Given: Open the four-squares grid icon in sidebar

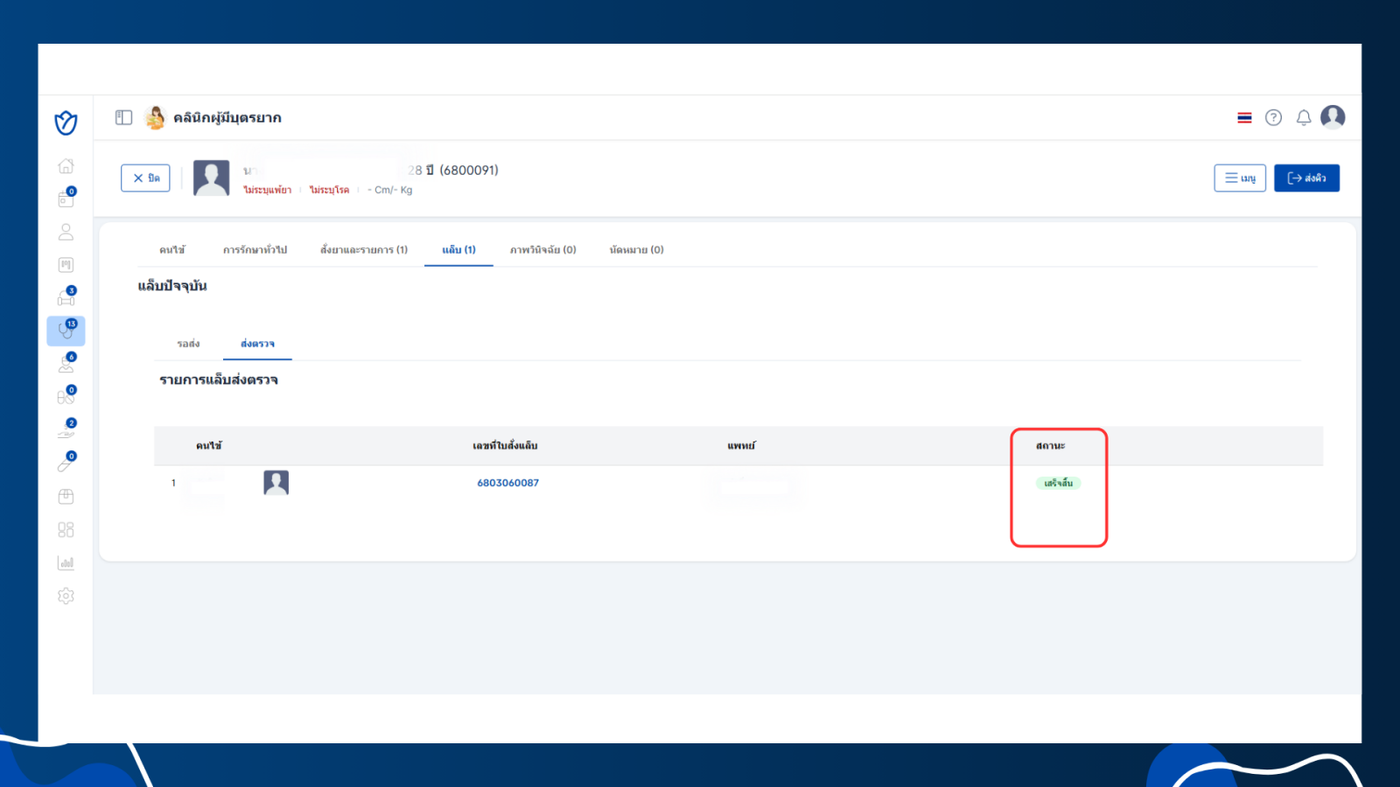Looking at the screenshot, I should (x=66, y=530).
